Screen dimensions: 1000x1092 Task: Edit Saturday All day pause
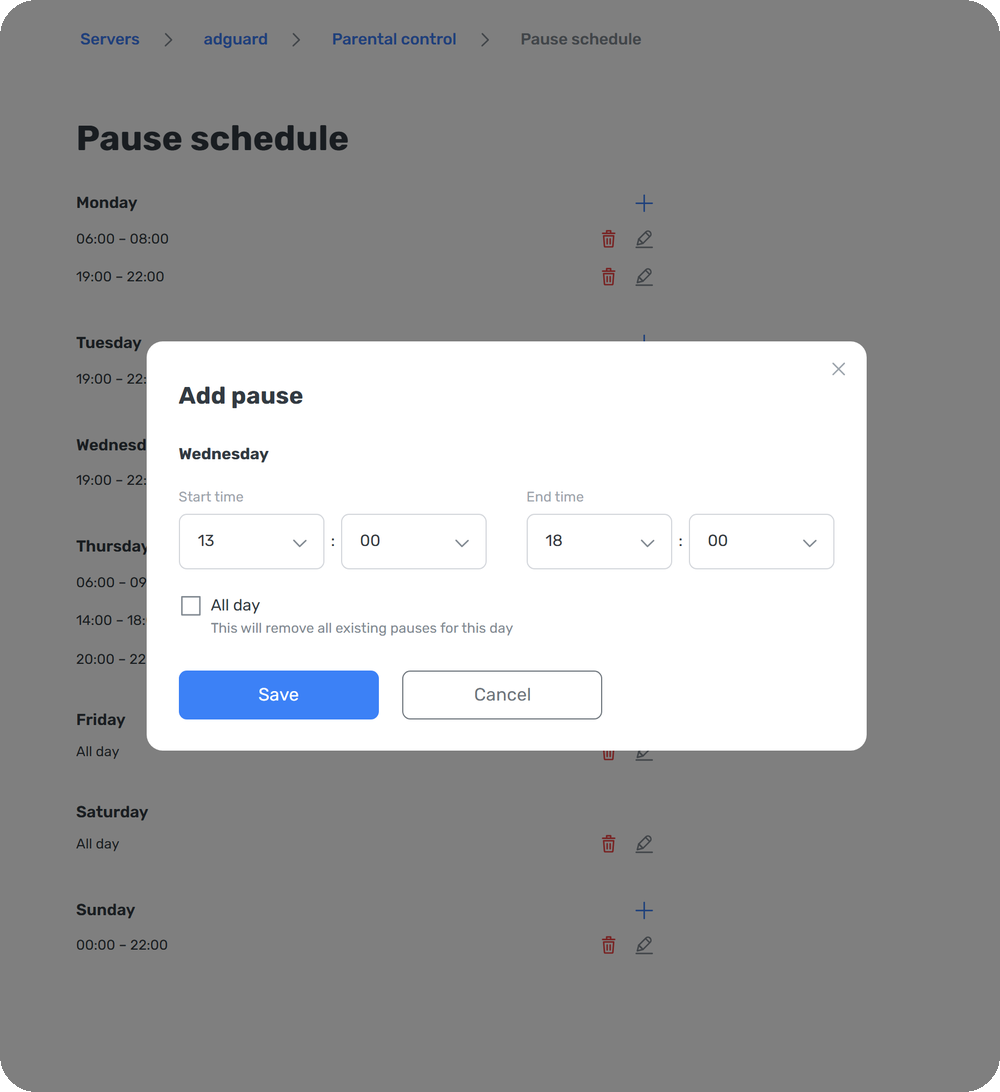(x=643, y=844)
